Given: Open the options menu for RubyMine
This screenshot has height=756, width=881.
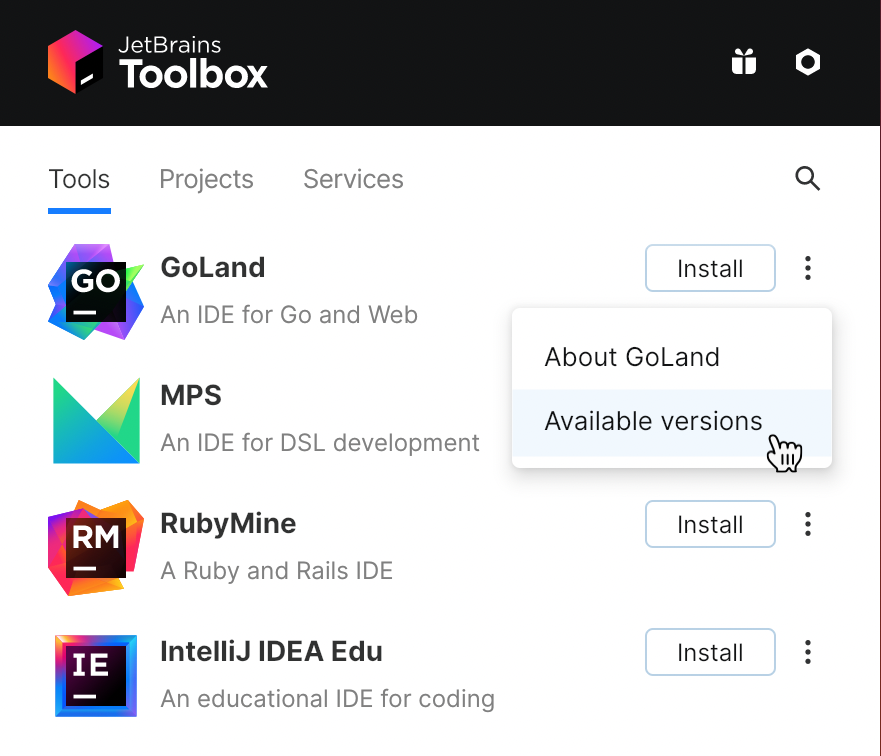Looking at the screenshot, I should tap(807, 524).
